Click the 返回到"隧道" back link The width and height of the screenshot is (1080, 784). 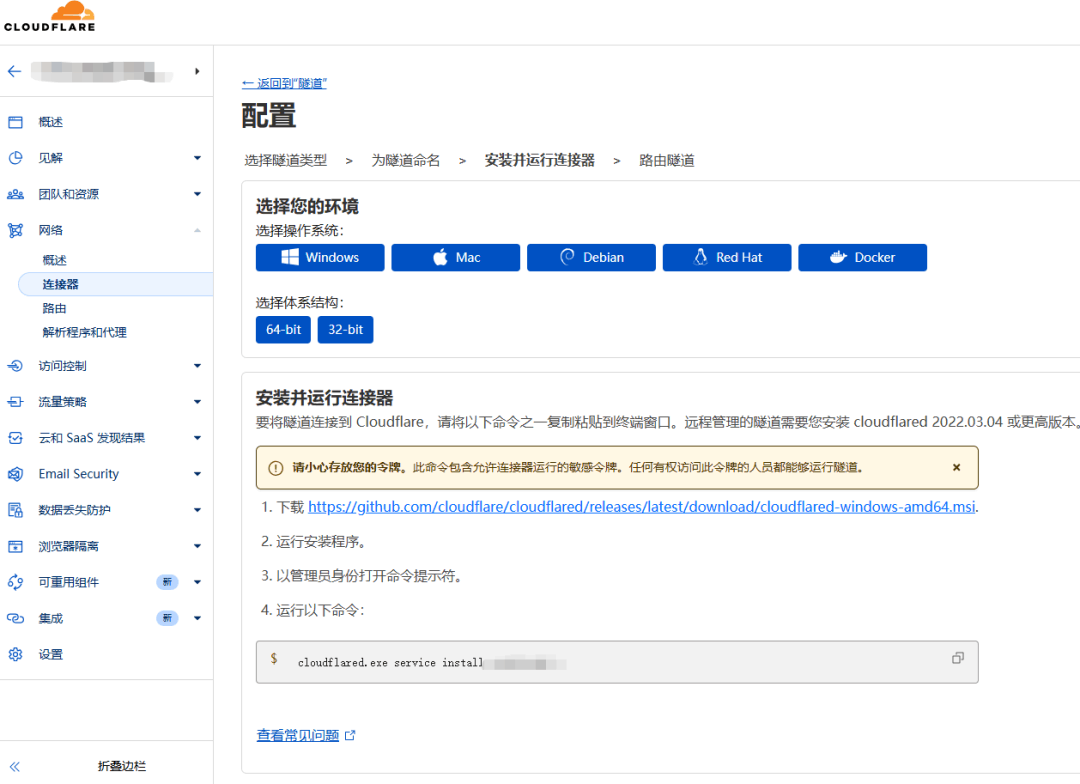(x=284, y=83)
